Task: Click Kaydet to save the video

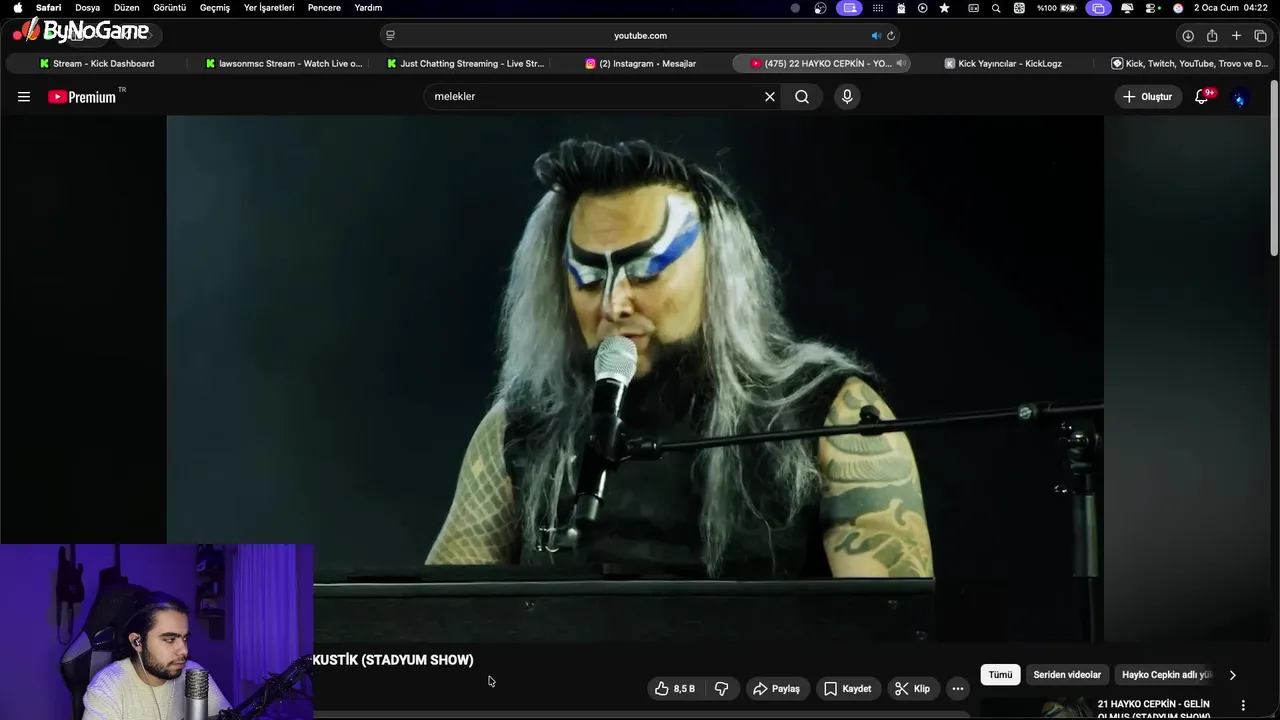Action: (847, 688)
